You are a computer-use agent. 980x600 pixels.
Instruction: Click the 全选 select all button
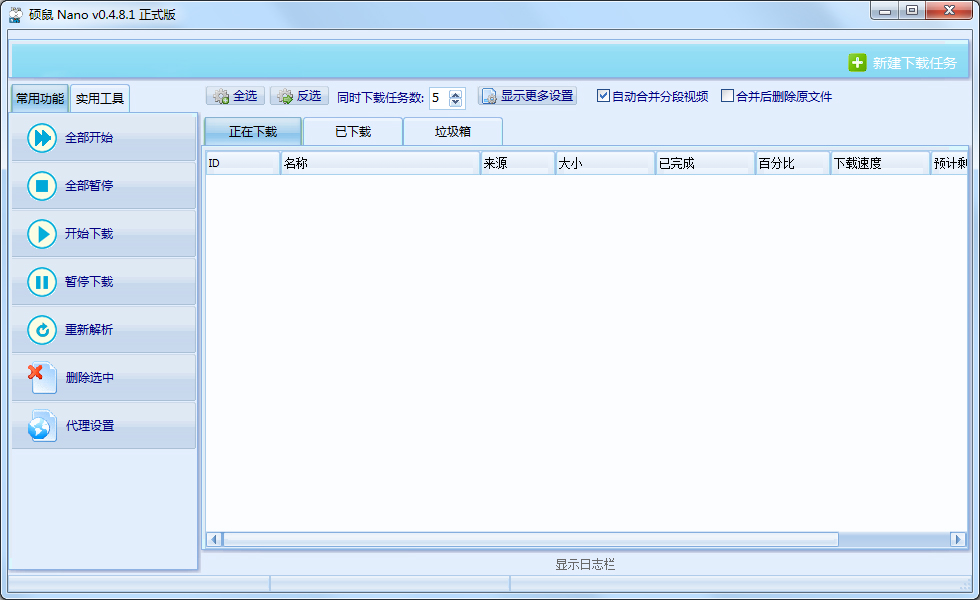(x=235, y=96)
